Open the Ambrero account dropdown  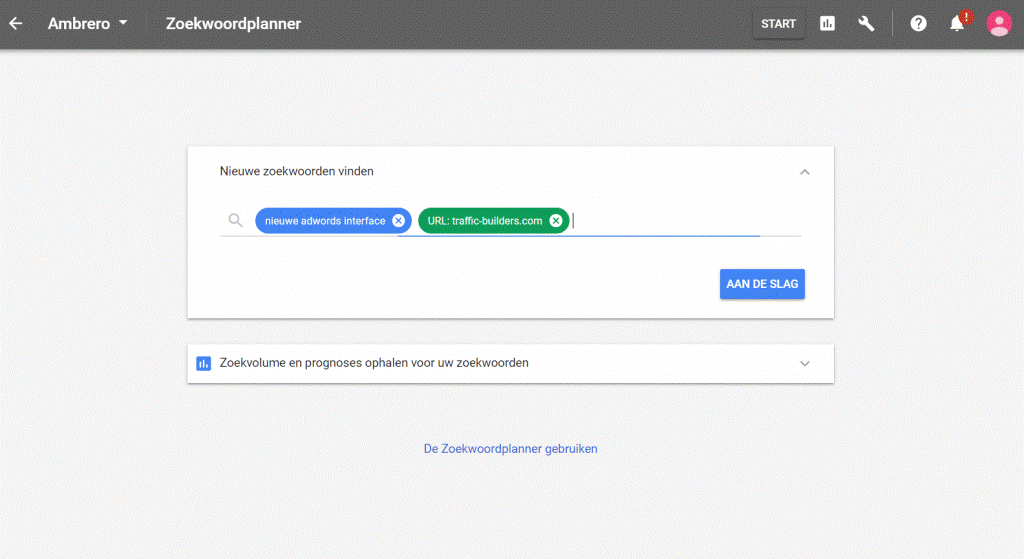pyautogui.click(x=88, y=23)
